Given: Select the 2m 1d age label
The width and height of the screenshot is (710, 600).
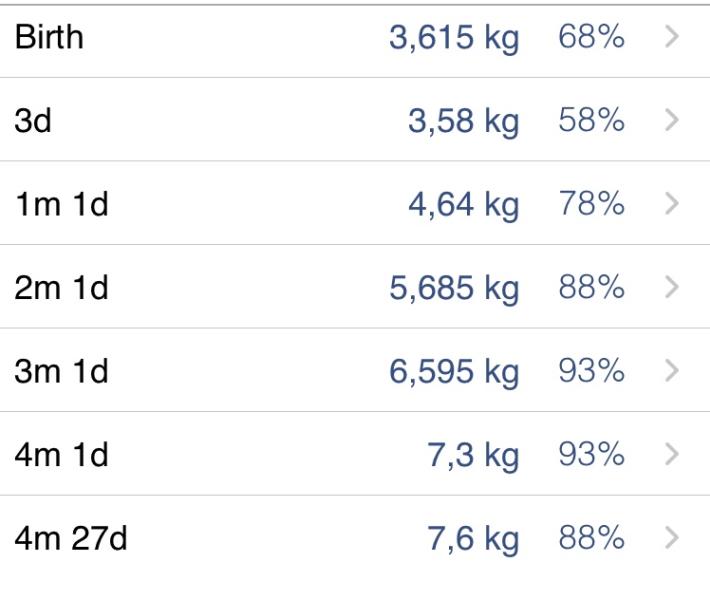Looking at the screenshot, I should coord(62,288).
